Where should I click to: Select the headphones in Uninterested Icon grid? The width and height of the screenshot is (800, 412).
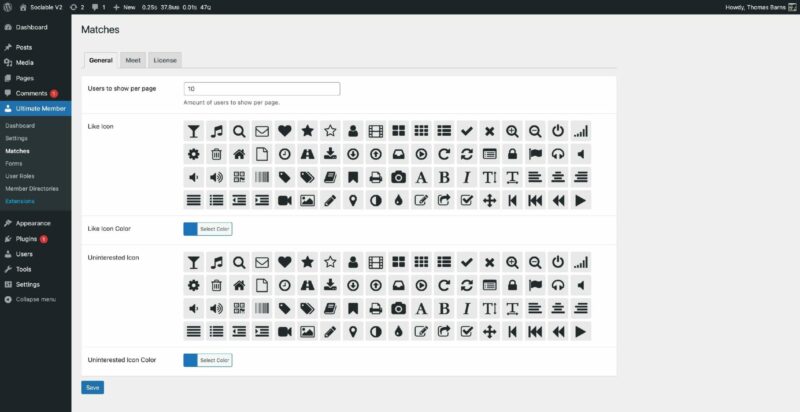tap(558, 285)
